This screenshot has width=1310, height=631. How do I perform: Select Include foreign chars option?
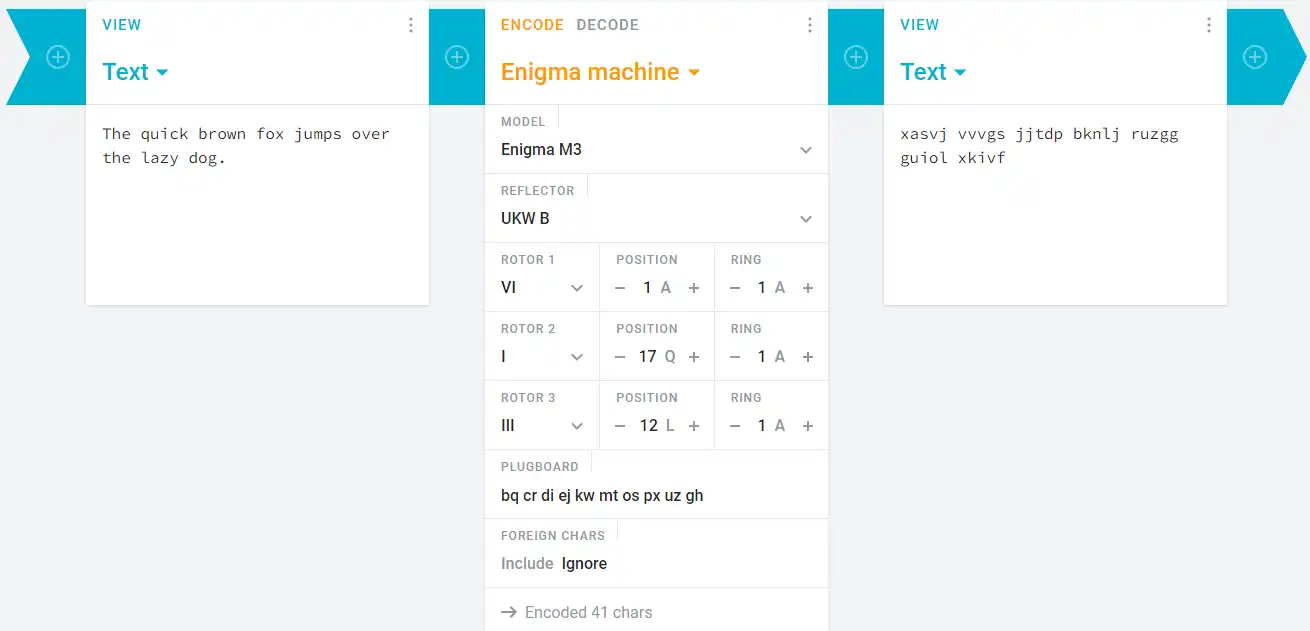(x=527, y=563)
